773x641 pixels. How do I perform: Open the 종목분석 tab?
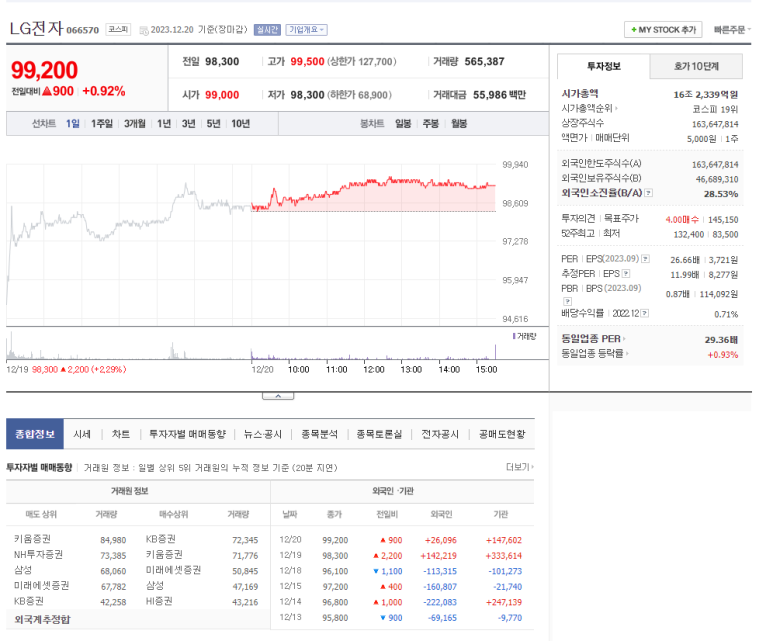pos(319,434)
